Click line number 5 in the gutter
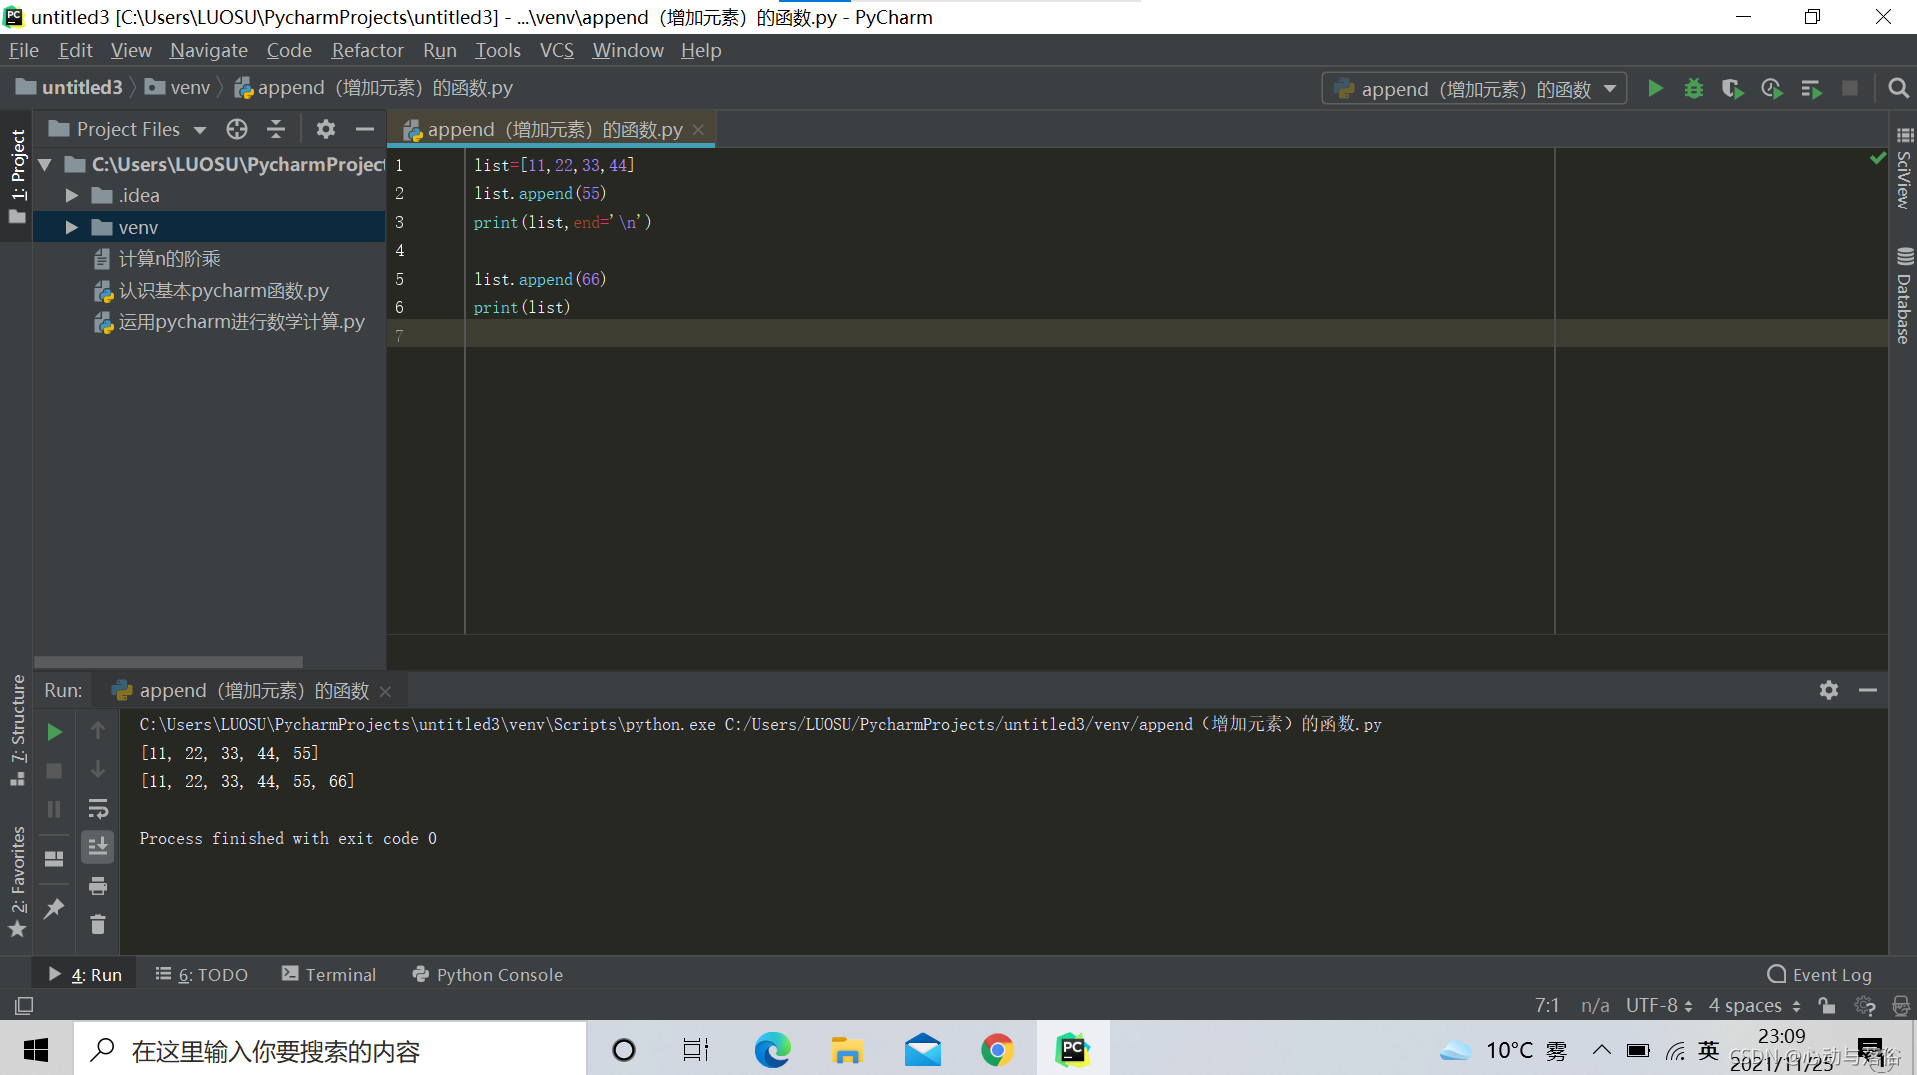Viewport: 1917px width, 1075px height. (399, 279)
